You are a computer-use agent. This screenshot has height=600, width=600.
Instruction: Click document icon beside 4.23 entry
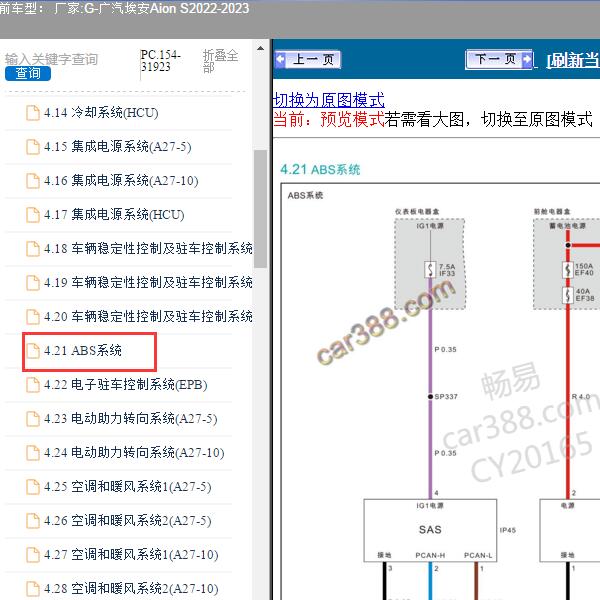(x=33, y=419)
